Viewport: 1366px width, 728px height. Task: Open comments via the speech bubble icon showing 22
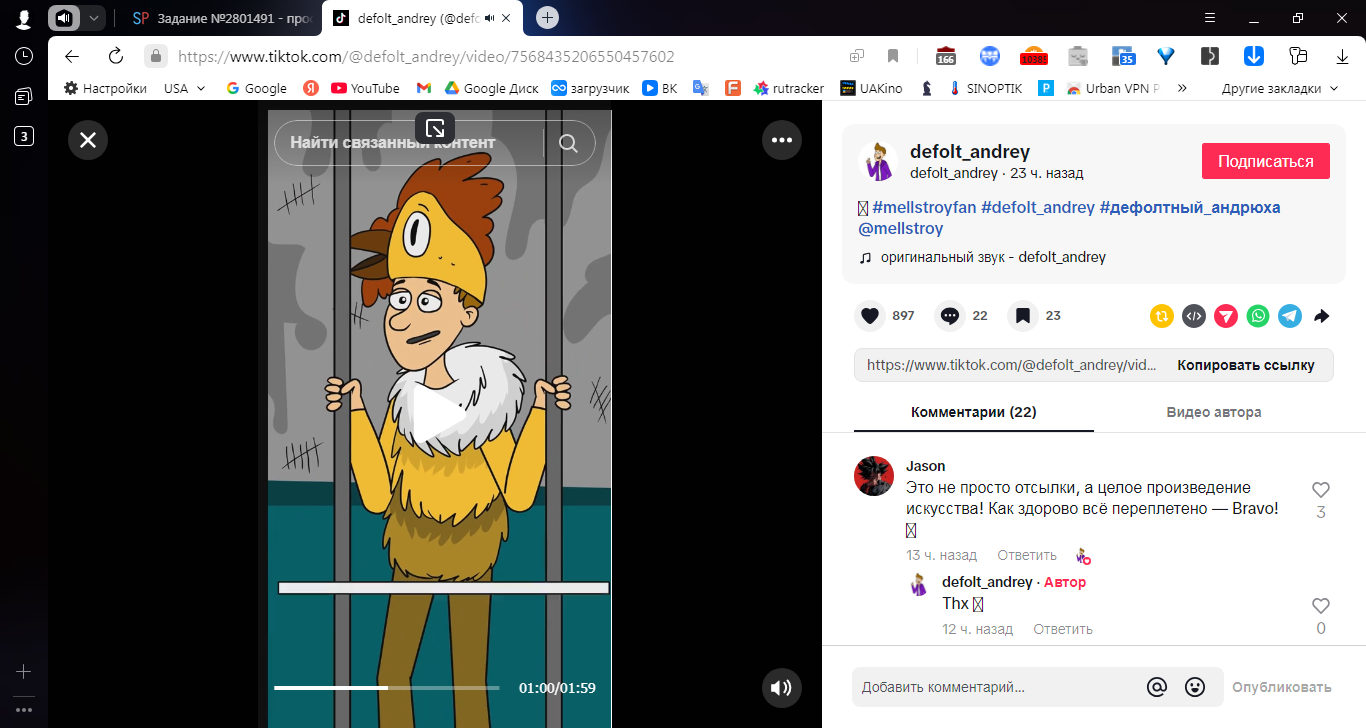[950, 315]
